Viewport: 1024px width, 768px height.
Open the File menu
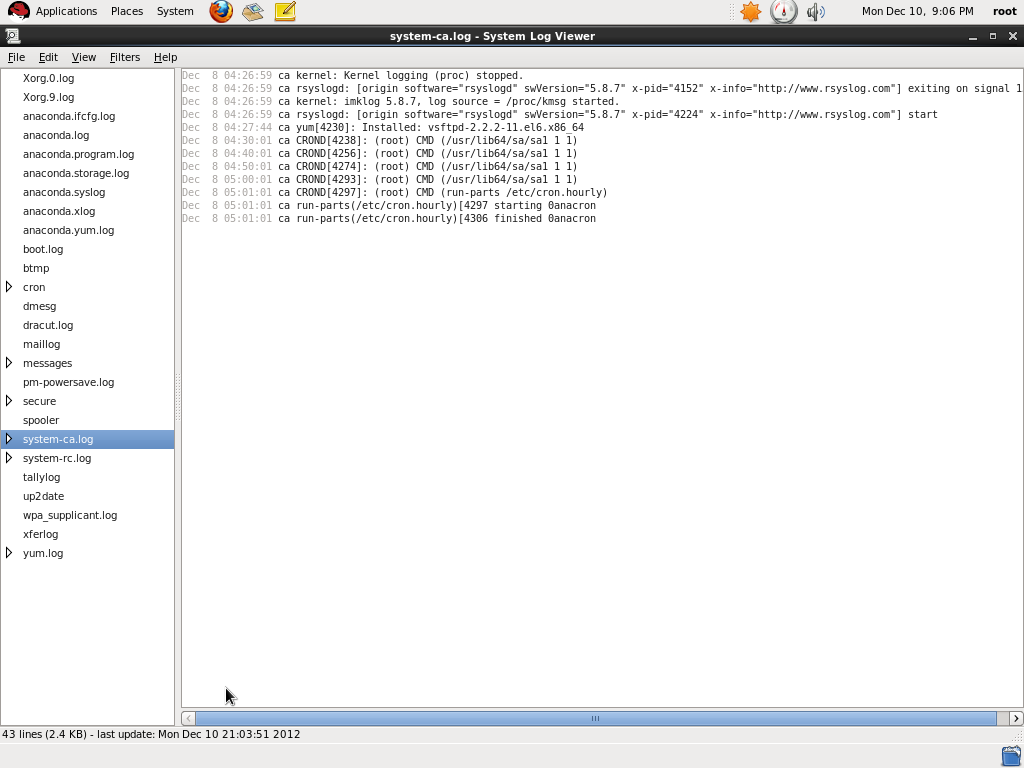pyautogui.click(x=16, y=57)
